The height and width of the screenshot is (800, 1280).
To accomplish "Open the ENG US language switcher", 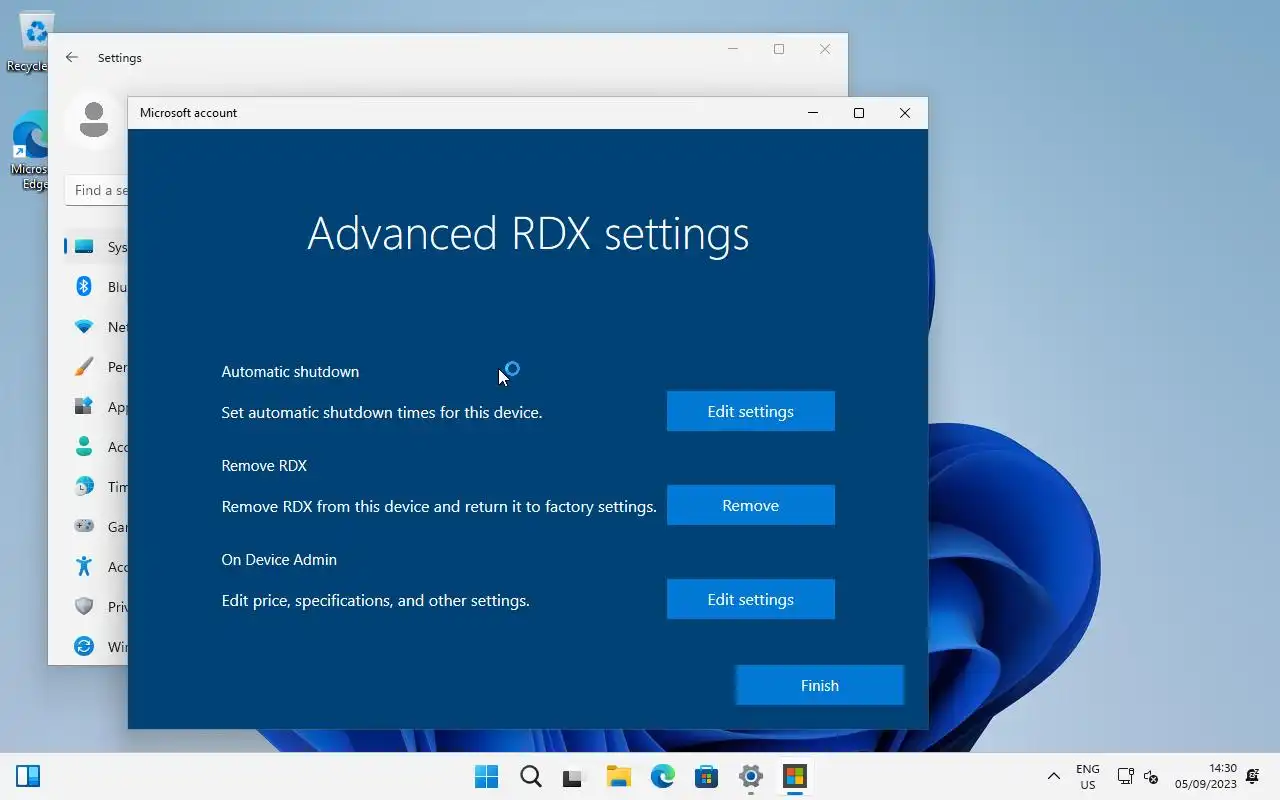I will (x=1087, y=777).
